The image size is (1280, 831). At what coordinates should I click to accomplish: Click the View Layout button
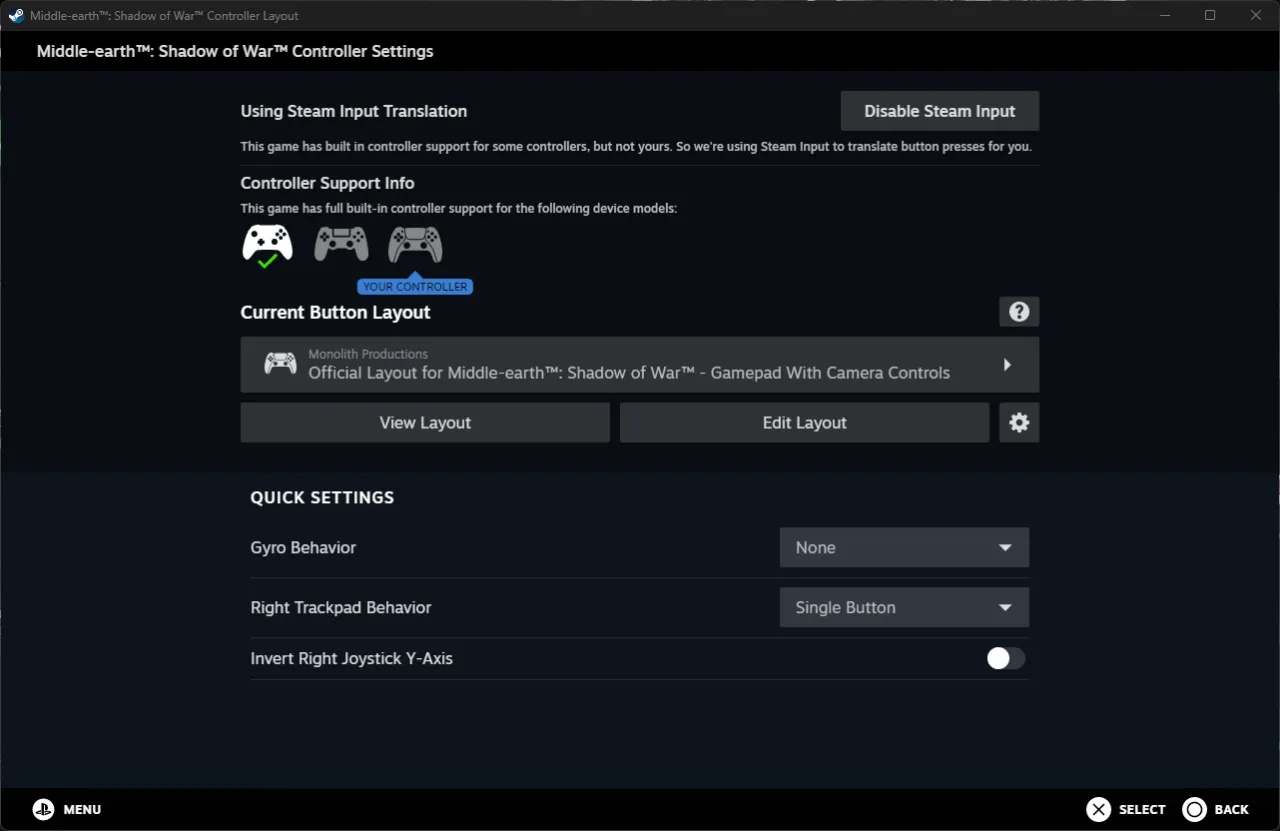pos(424,422)
